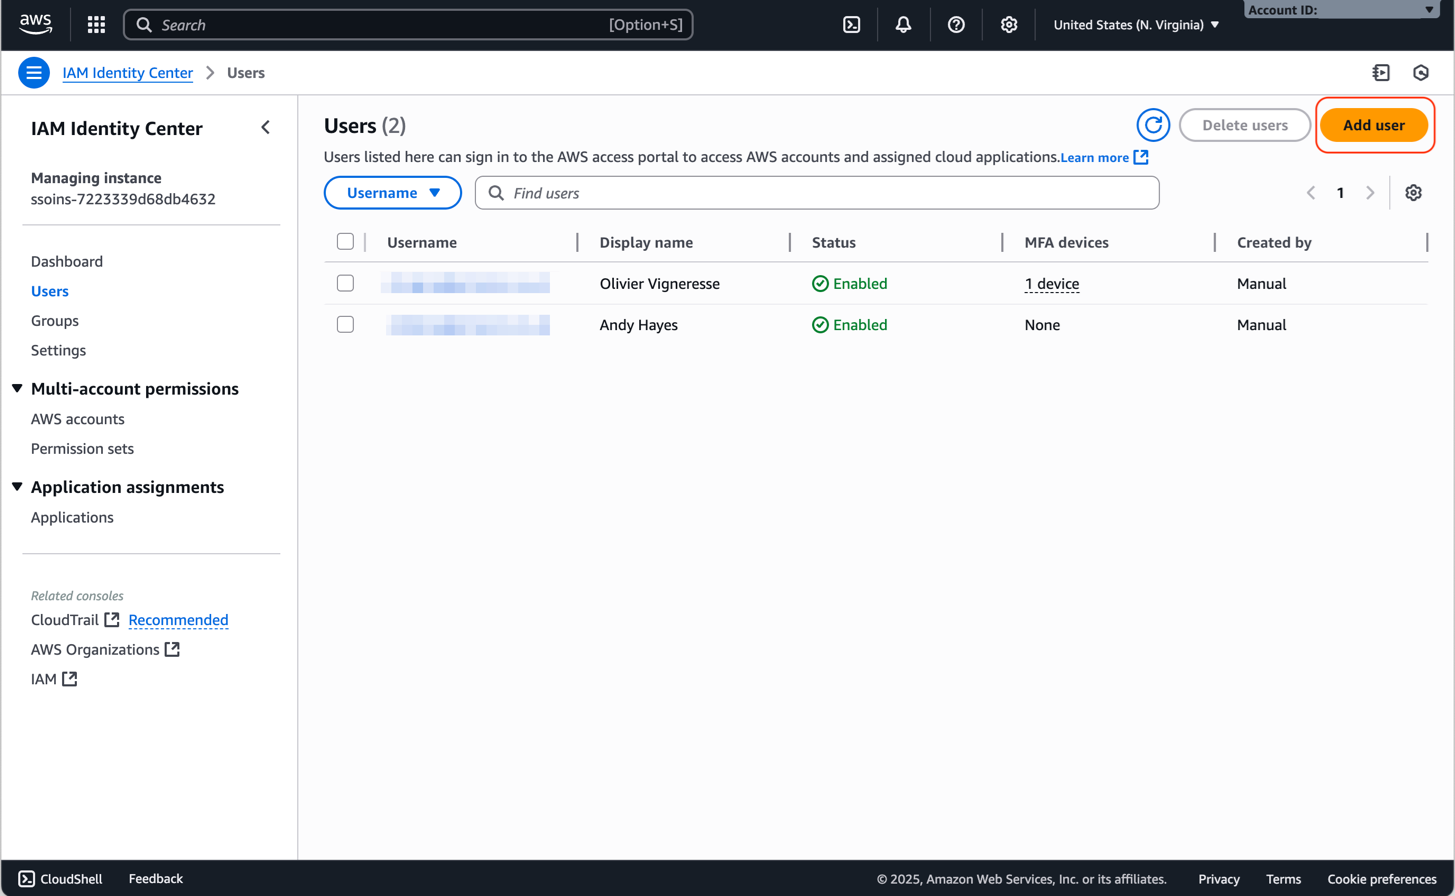Click the Learn more external link icon
The image size is (1455, 896).
coord(1141,157)
